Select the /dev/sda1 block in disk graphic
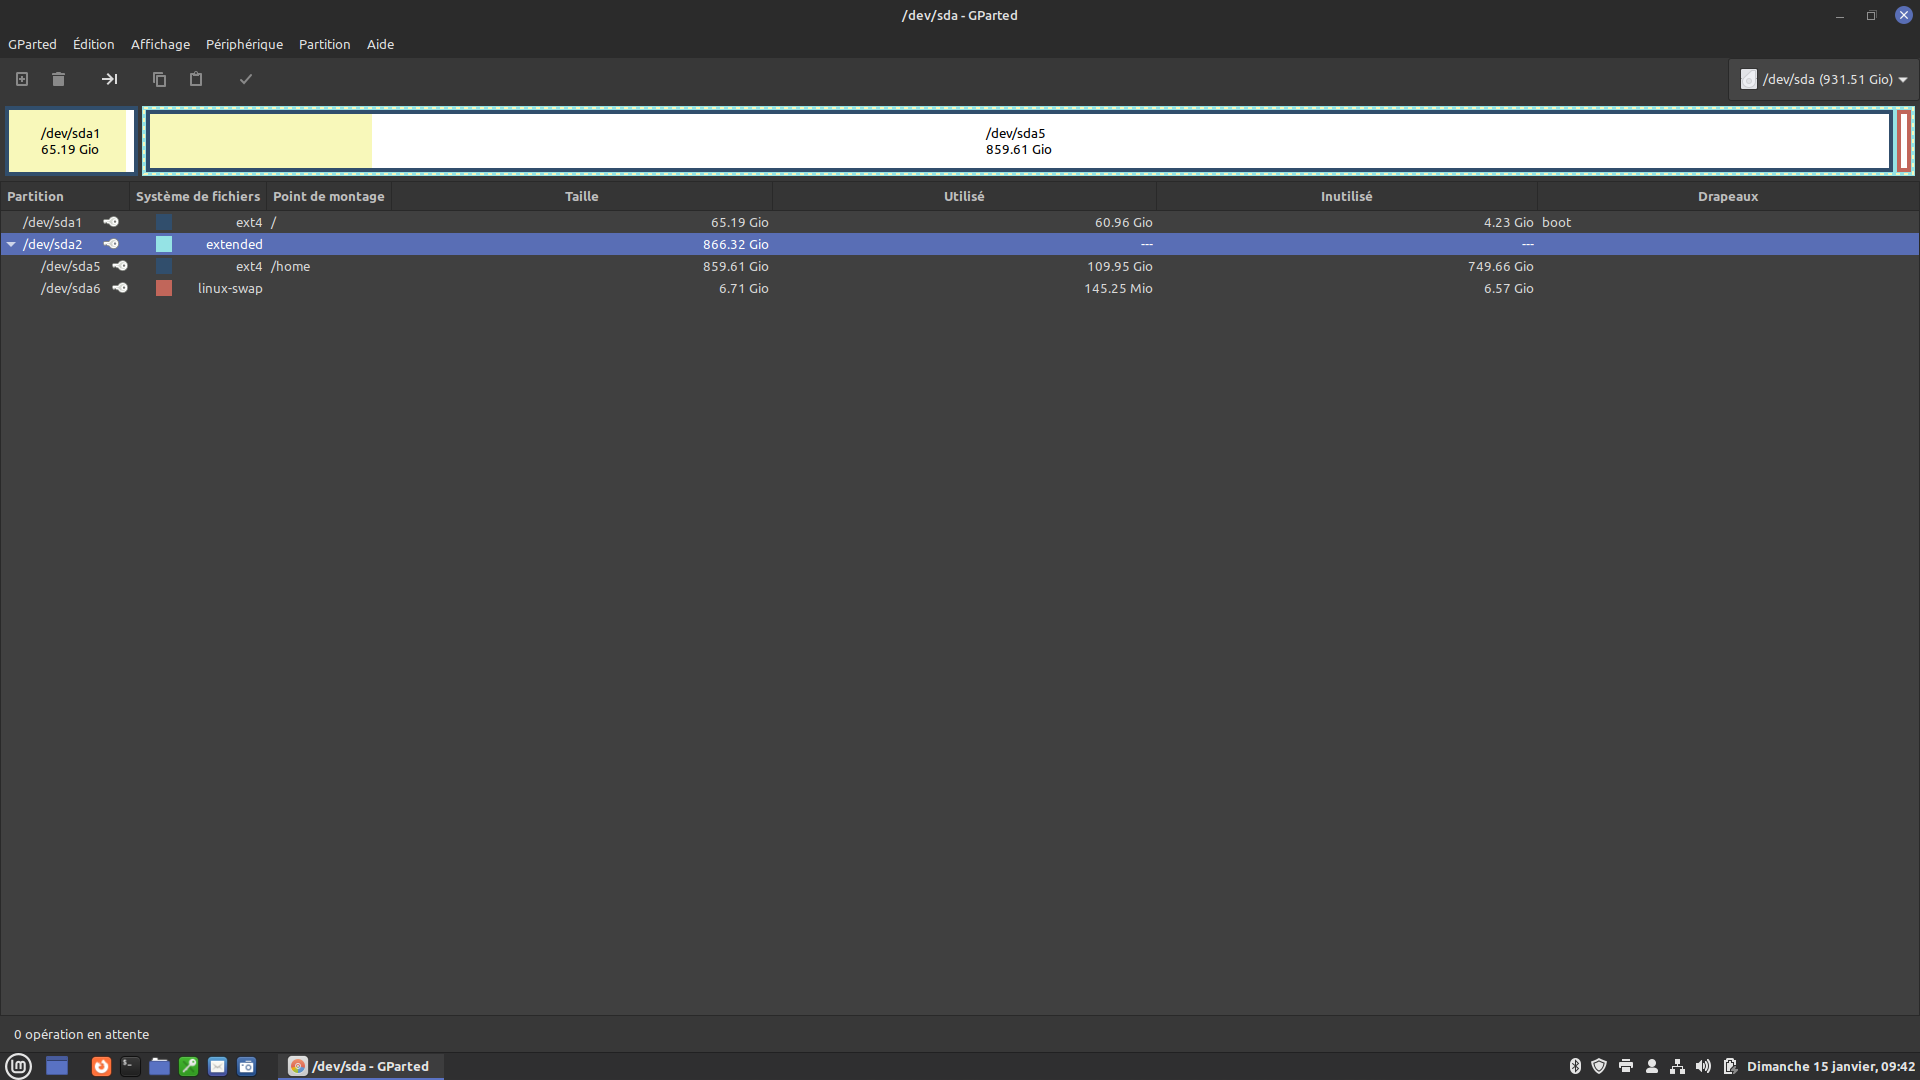The image size is (1920, 1080). coord(70,141)
